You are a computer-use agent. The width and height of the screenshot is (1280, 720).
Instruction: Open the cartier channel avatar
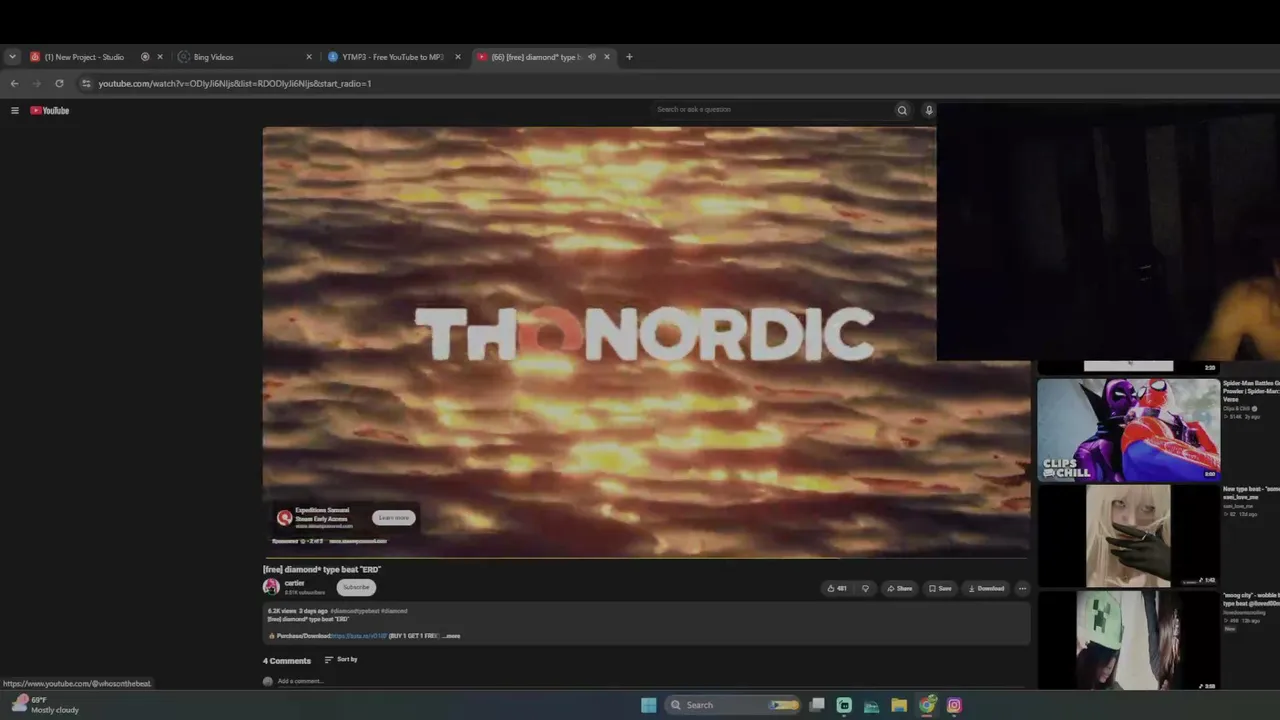tap(271, 587)
